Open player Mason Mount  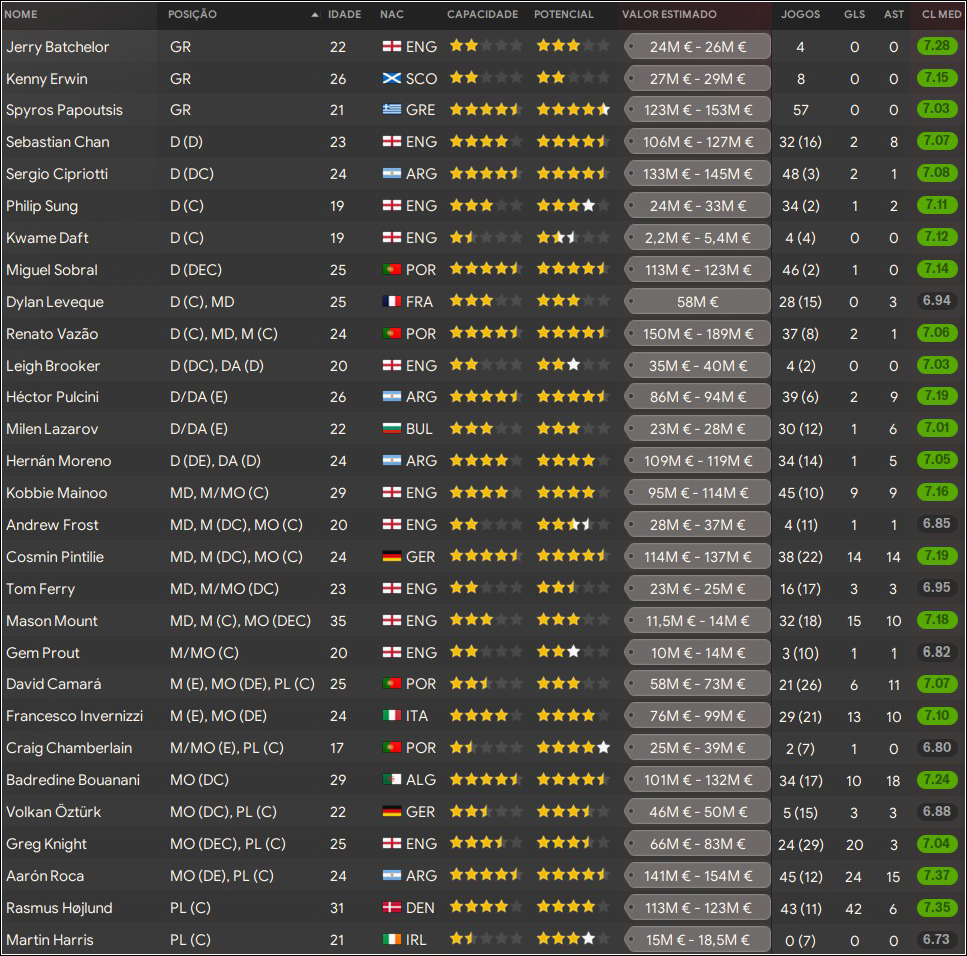52,621
